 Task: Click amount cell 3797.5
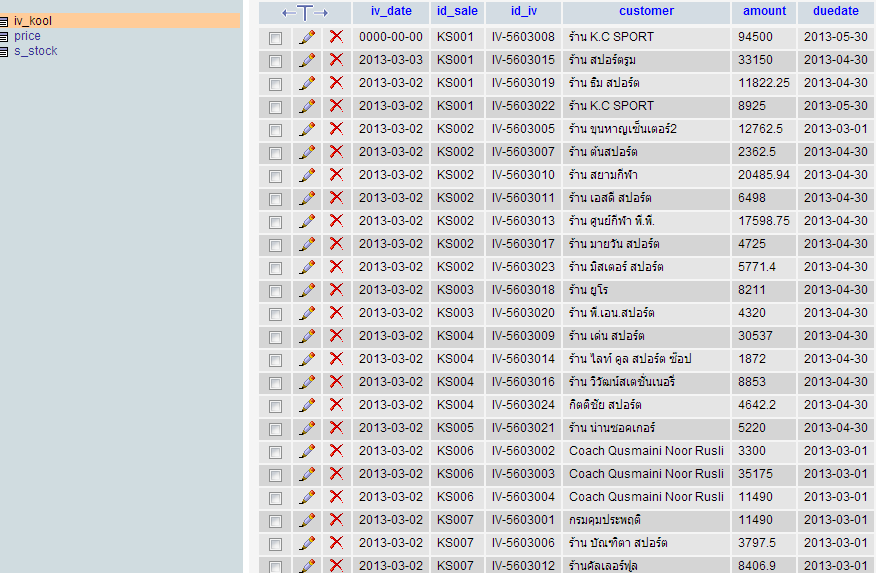[764, 543]
